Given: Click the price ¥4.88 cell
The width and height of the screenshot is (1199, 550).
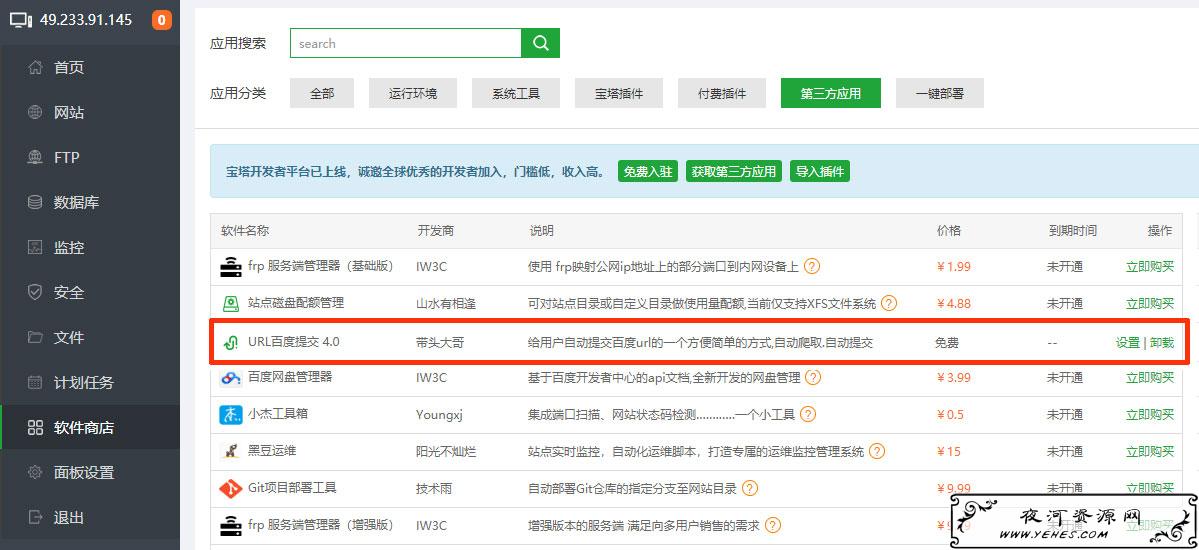Looking at the screenshot, I should click(x=954, y=304).
